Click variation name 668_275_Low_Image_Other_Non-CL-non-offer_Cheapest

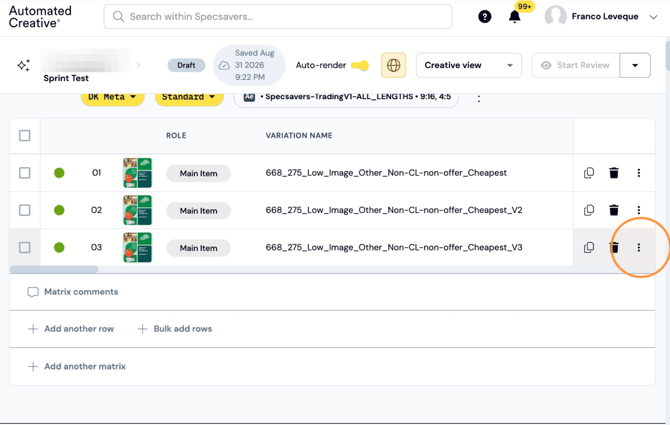coord(386,173)
